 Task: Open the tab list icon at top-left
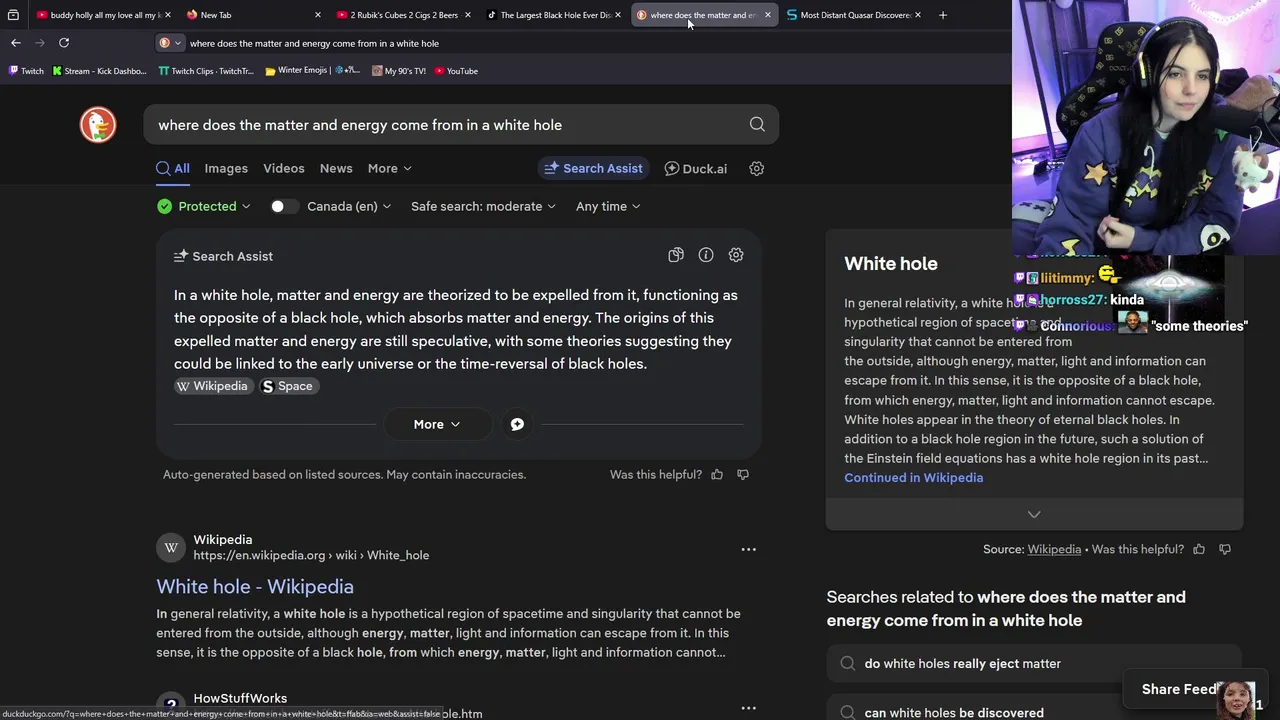pyautogui.click(x=13, y=15)
